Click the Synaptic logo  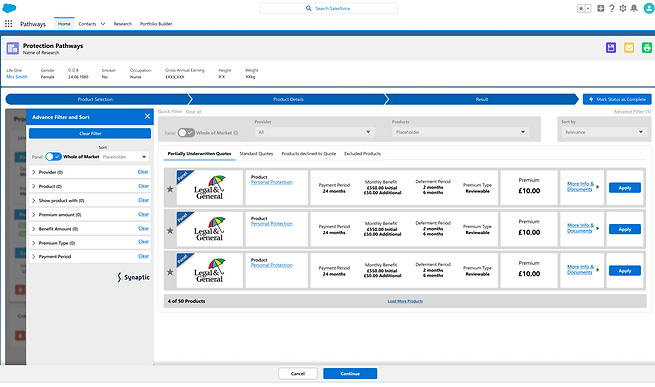[x=133, y=277]
